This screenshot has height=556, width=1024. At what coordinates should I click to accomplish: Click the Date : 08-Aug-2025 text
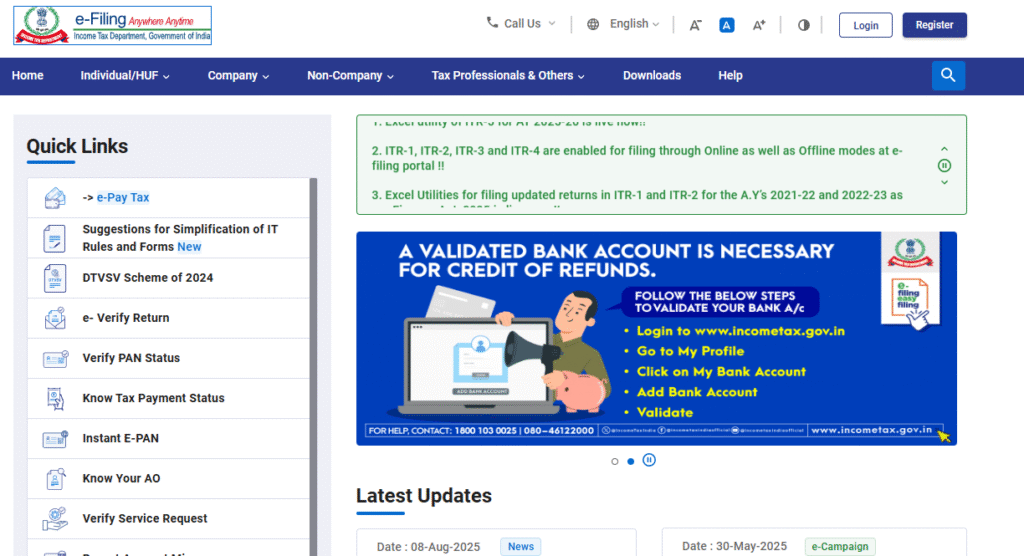pos(428,547)
